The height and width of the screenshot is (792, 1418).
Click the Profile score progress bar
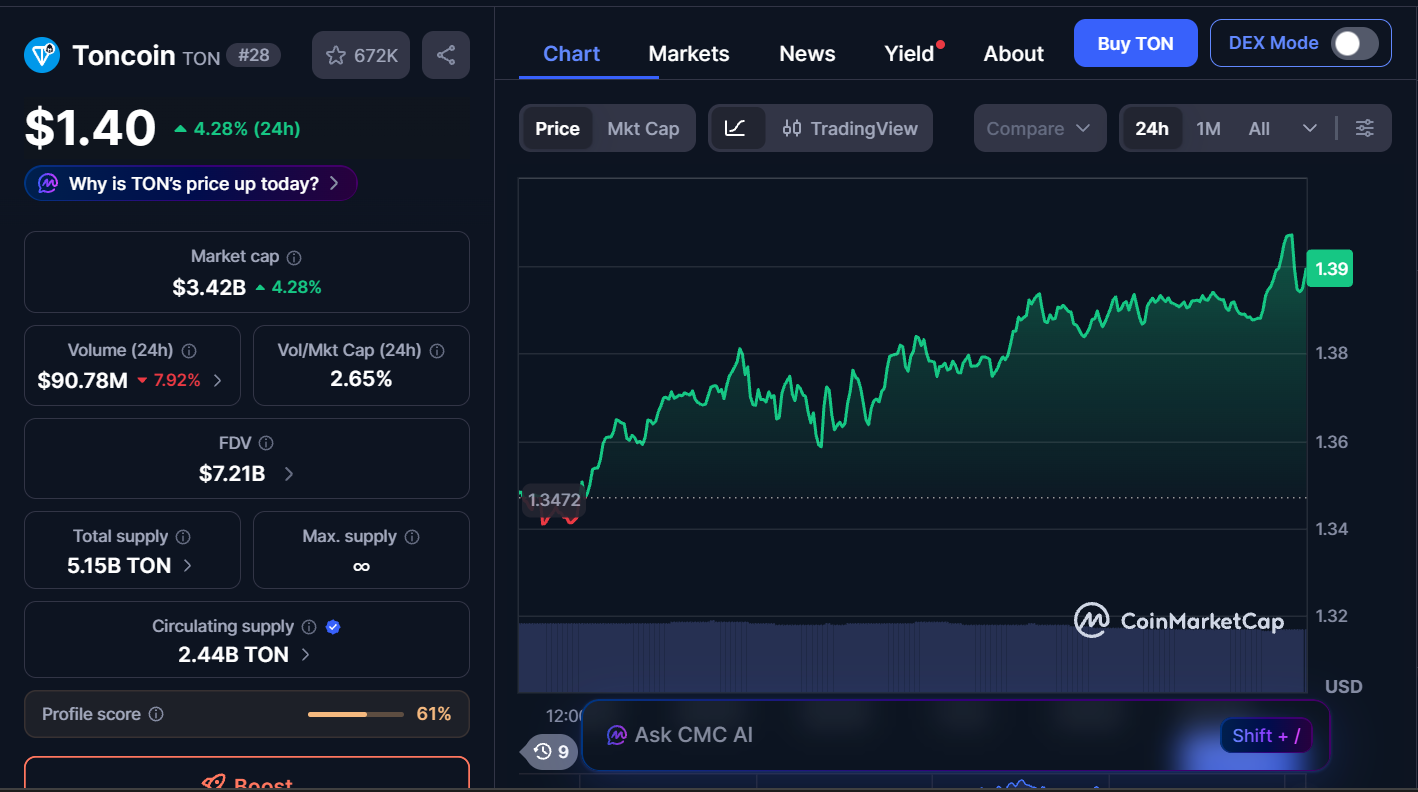tap(355, 714)
